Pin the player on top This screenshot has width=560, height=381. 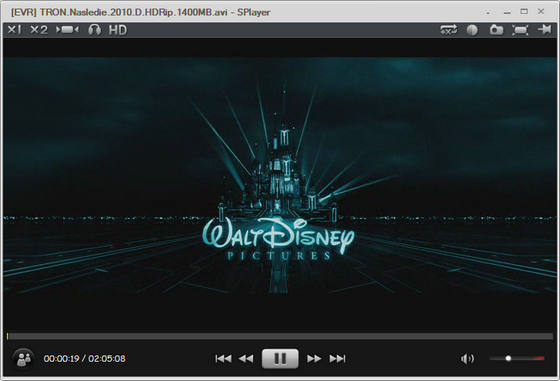pos(545,30)
